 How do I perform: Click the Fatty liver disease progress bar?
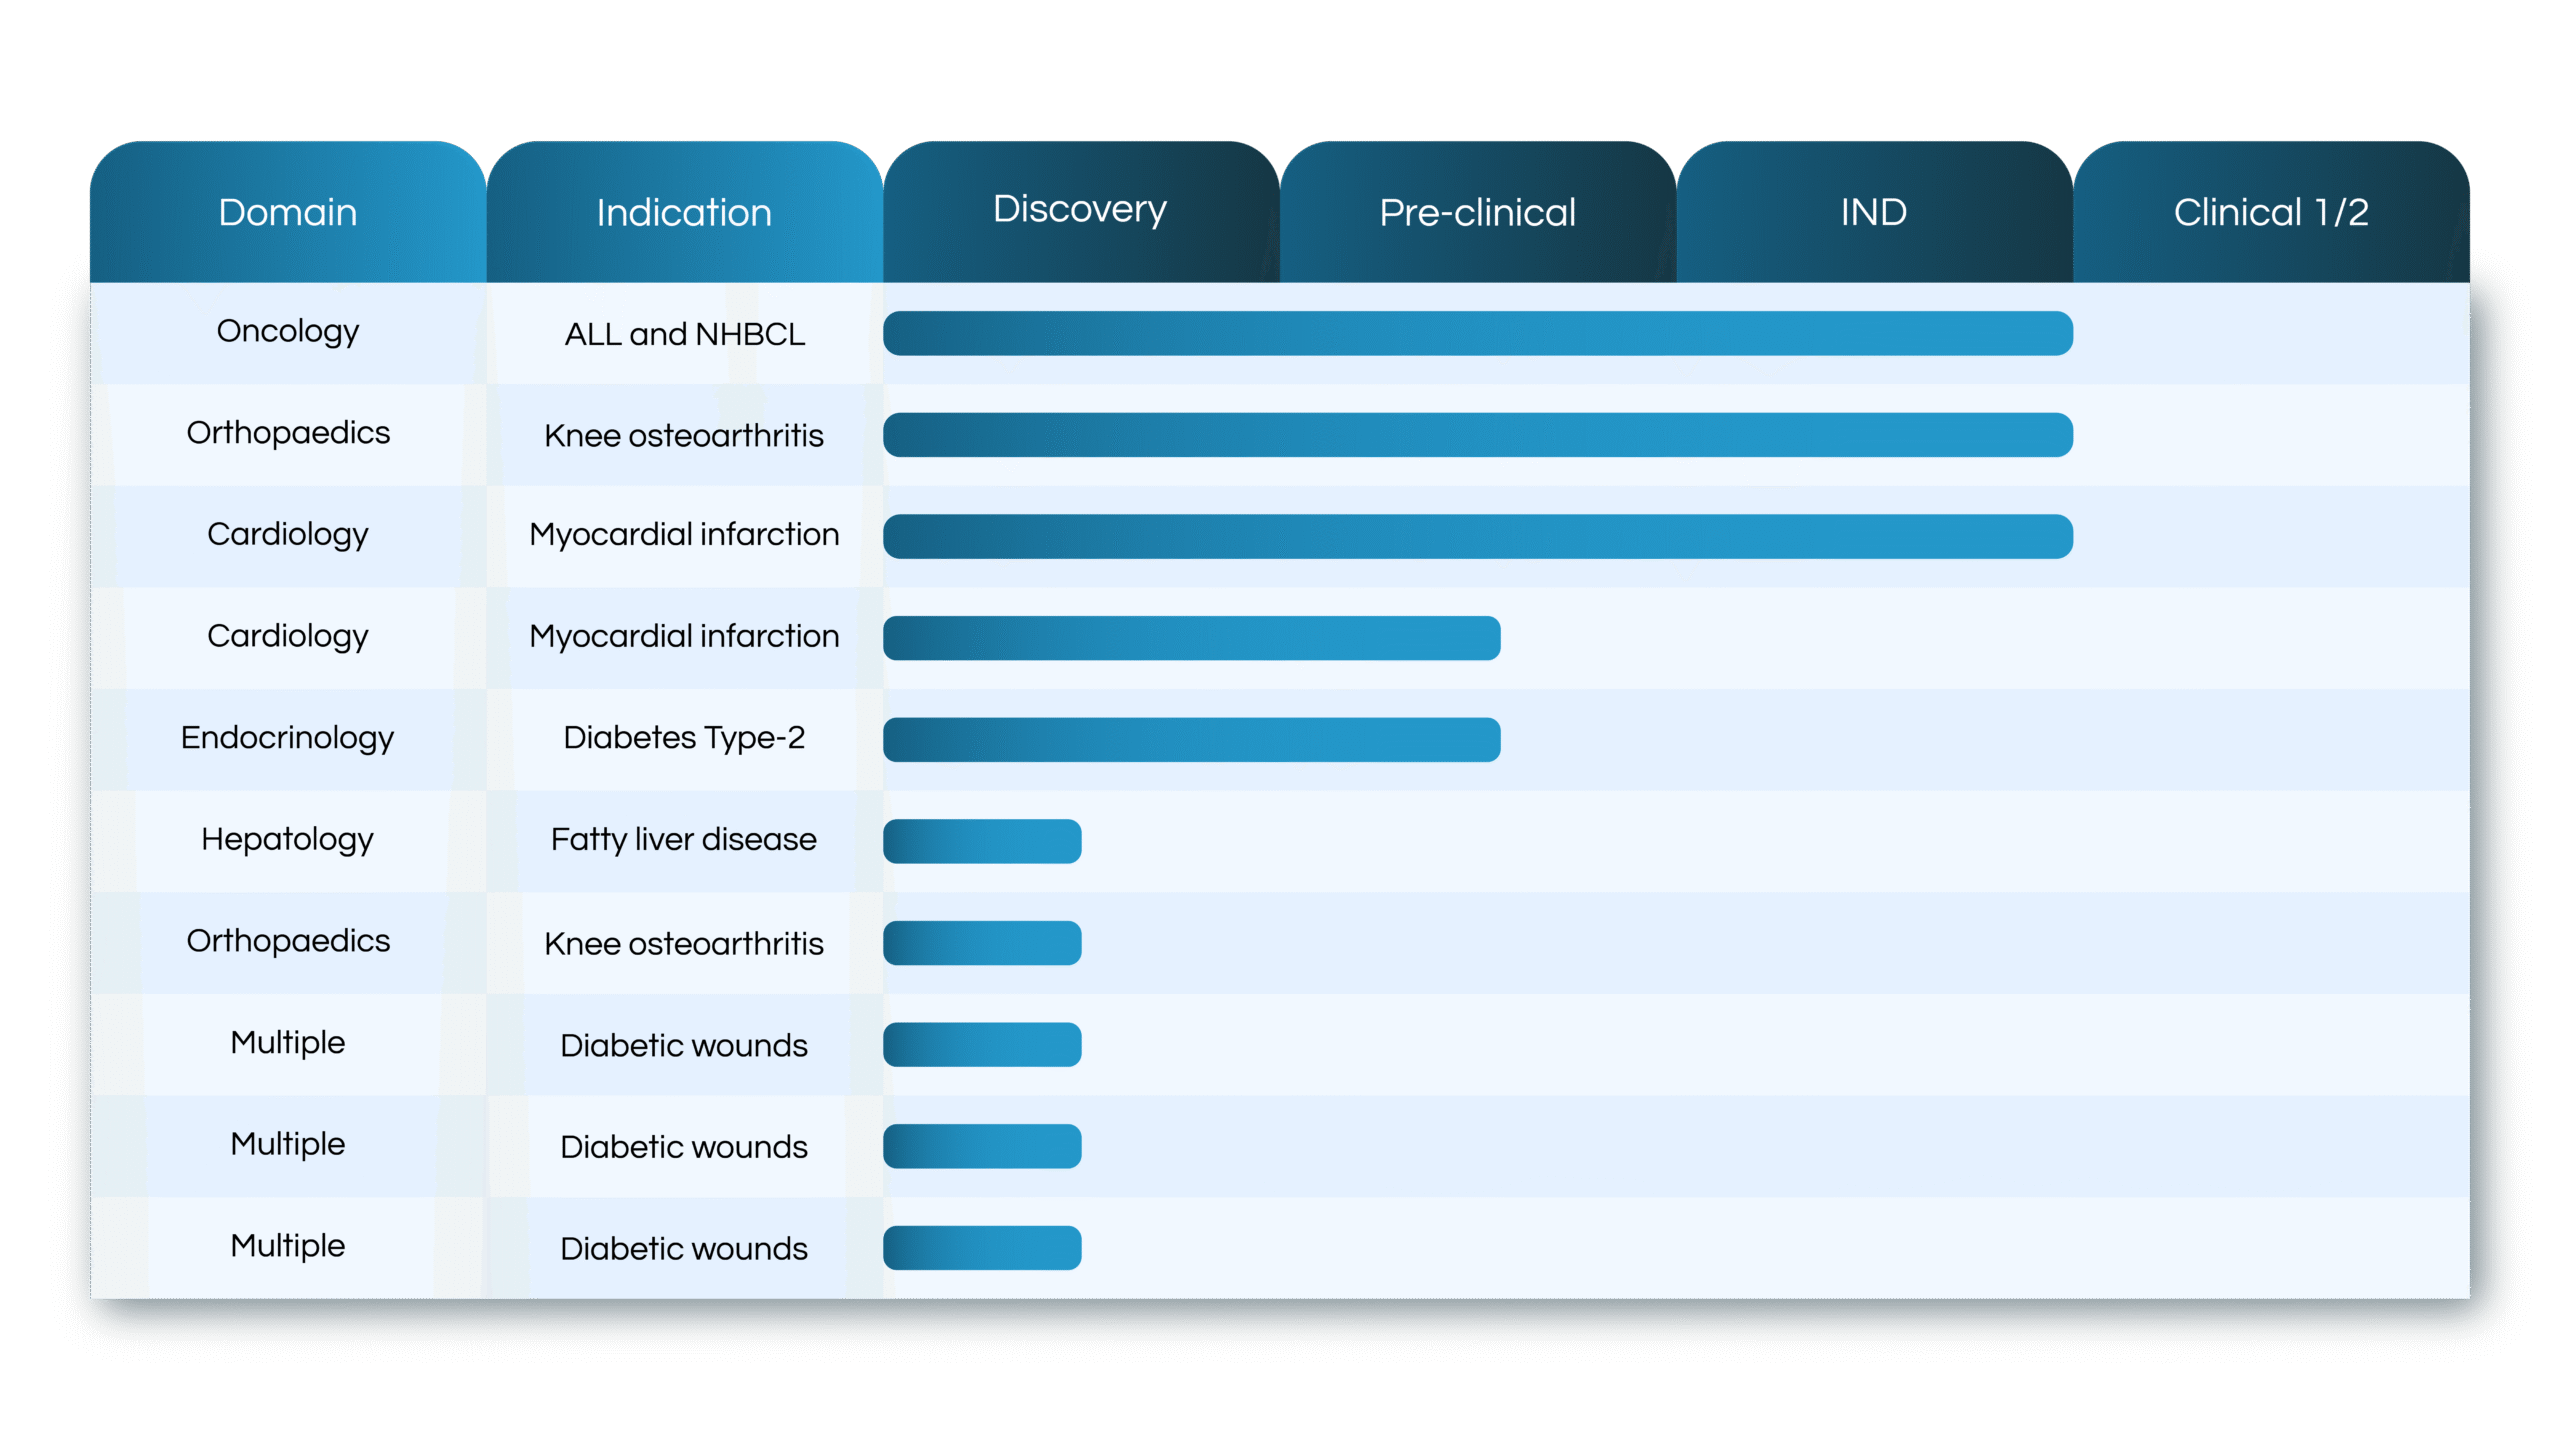click(x=982, y=841)
